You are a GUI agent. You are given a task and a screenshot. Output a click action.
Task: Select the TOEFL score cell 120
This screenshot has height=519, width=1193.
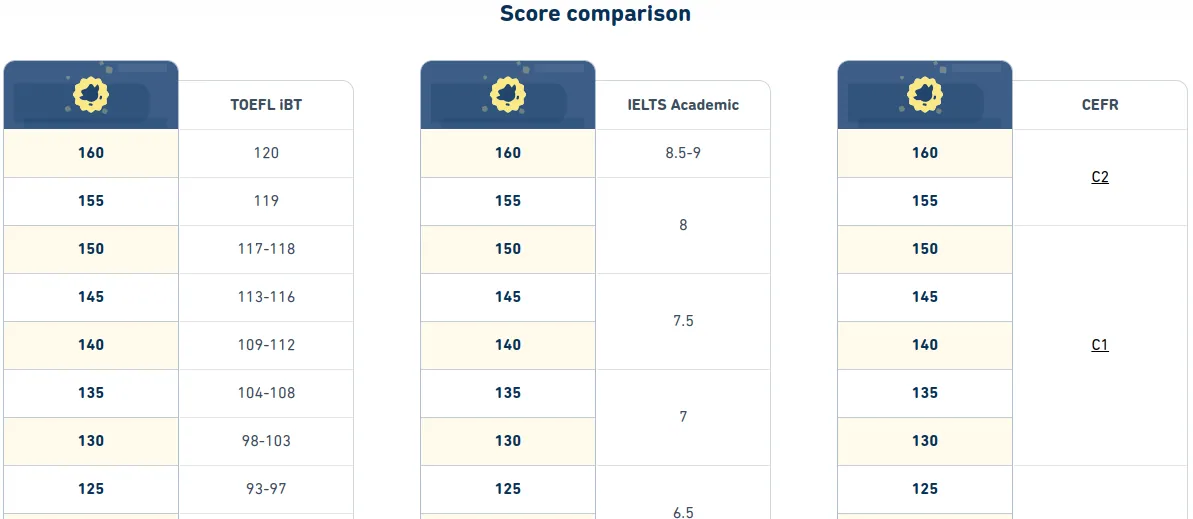point(266,153)
